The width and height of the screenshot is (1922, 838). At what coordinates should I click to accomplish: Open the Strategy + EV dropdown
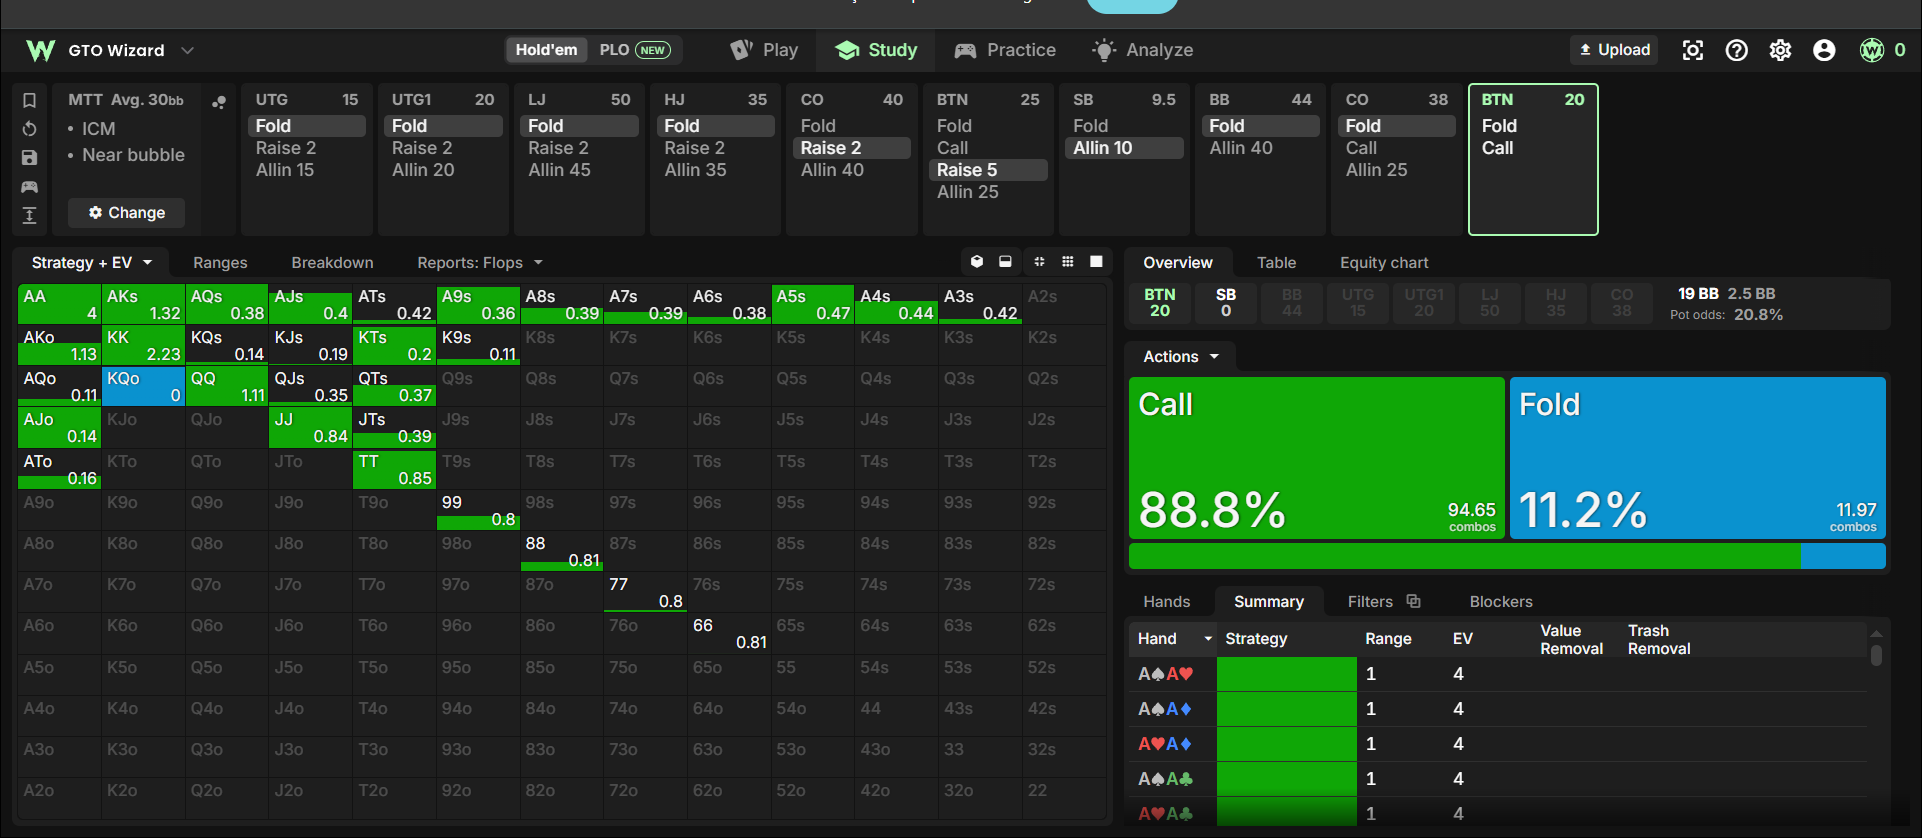point(91,262)
